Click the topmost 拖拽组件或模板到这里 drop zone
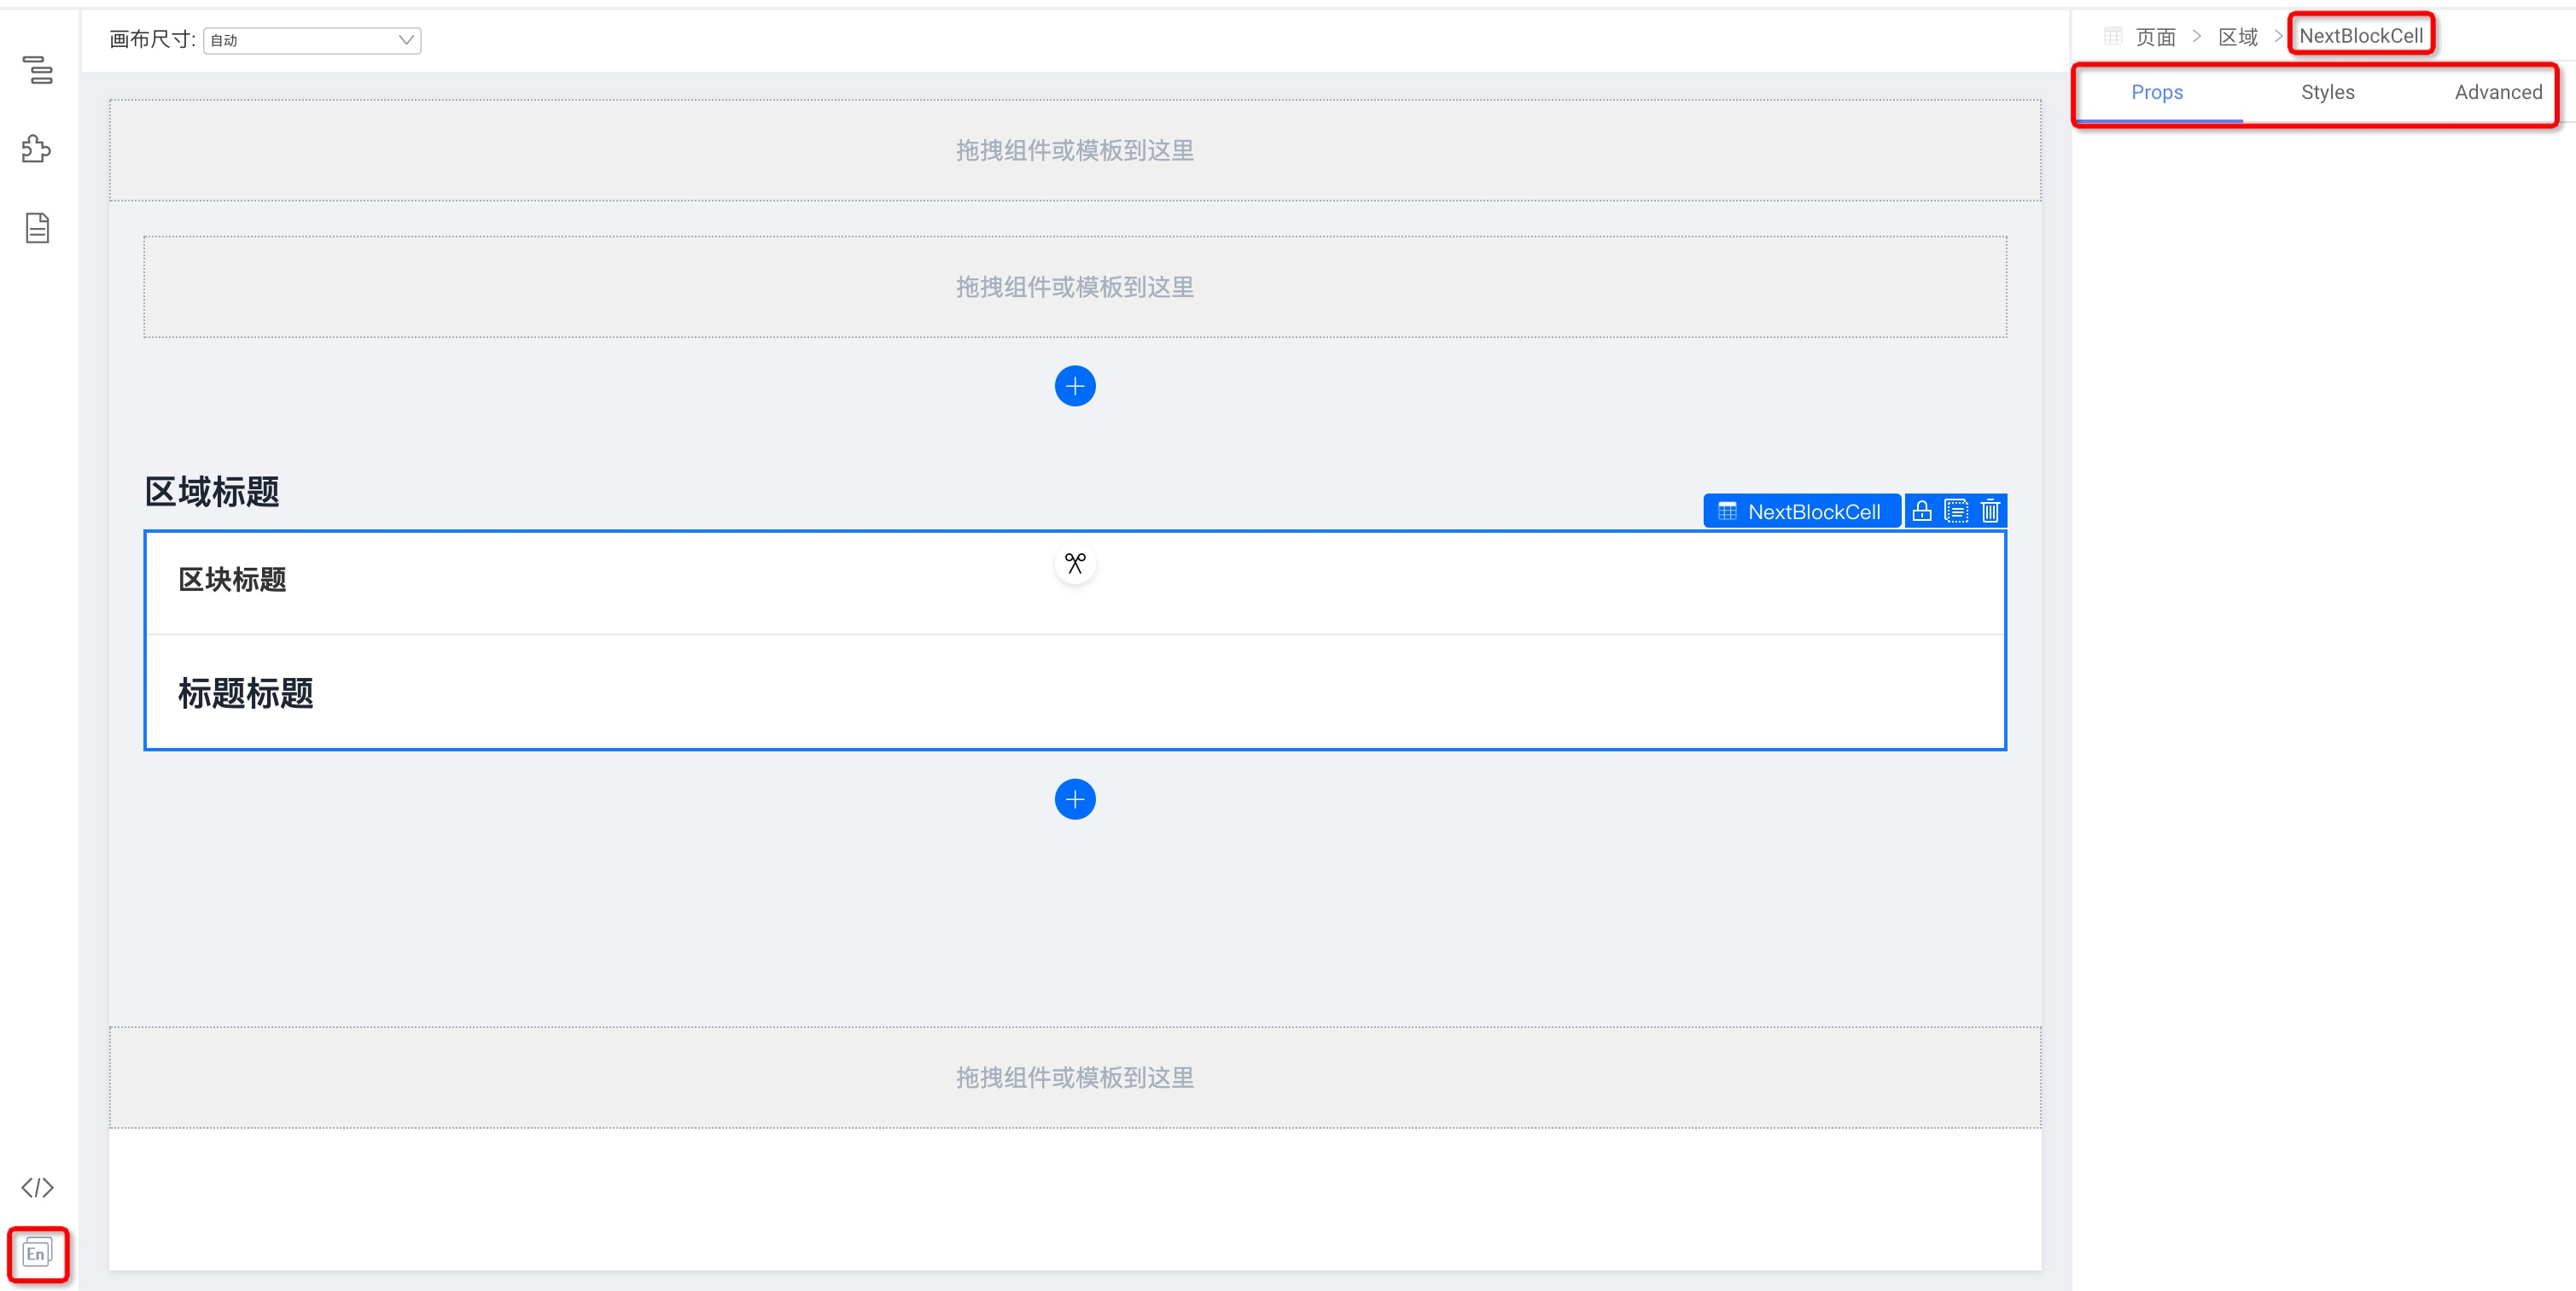Image resolution: width=2576 pixels, height=1291 pixels. [x=1075, y=150]
